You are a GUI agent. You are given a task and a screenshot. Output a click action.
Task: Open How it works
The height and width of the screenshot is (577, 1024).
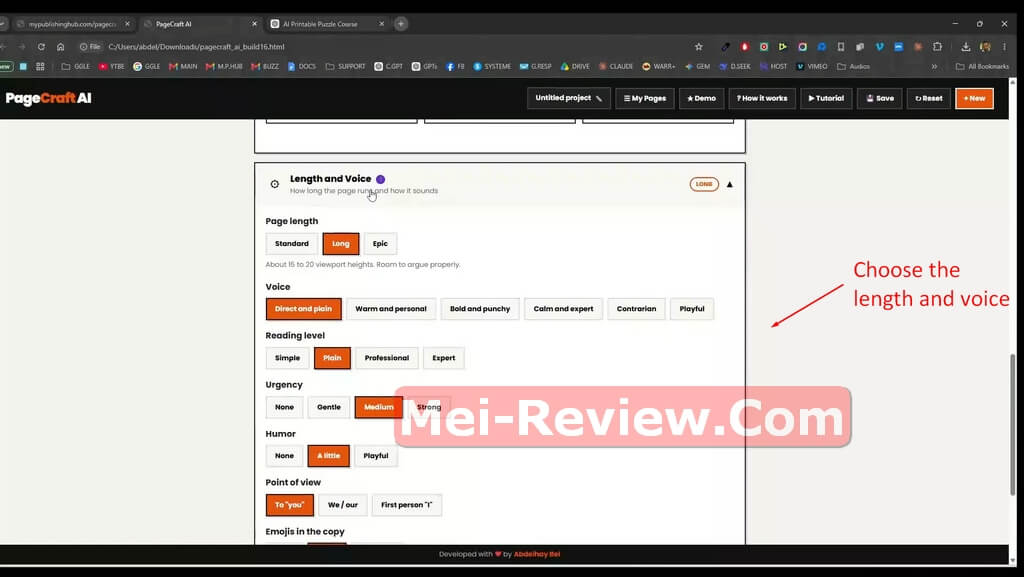pos(762,99)
